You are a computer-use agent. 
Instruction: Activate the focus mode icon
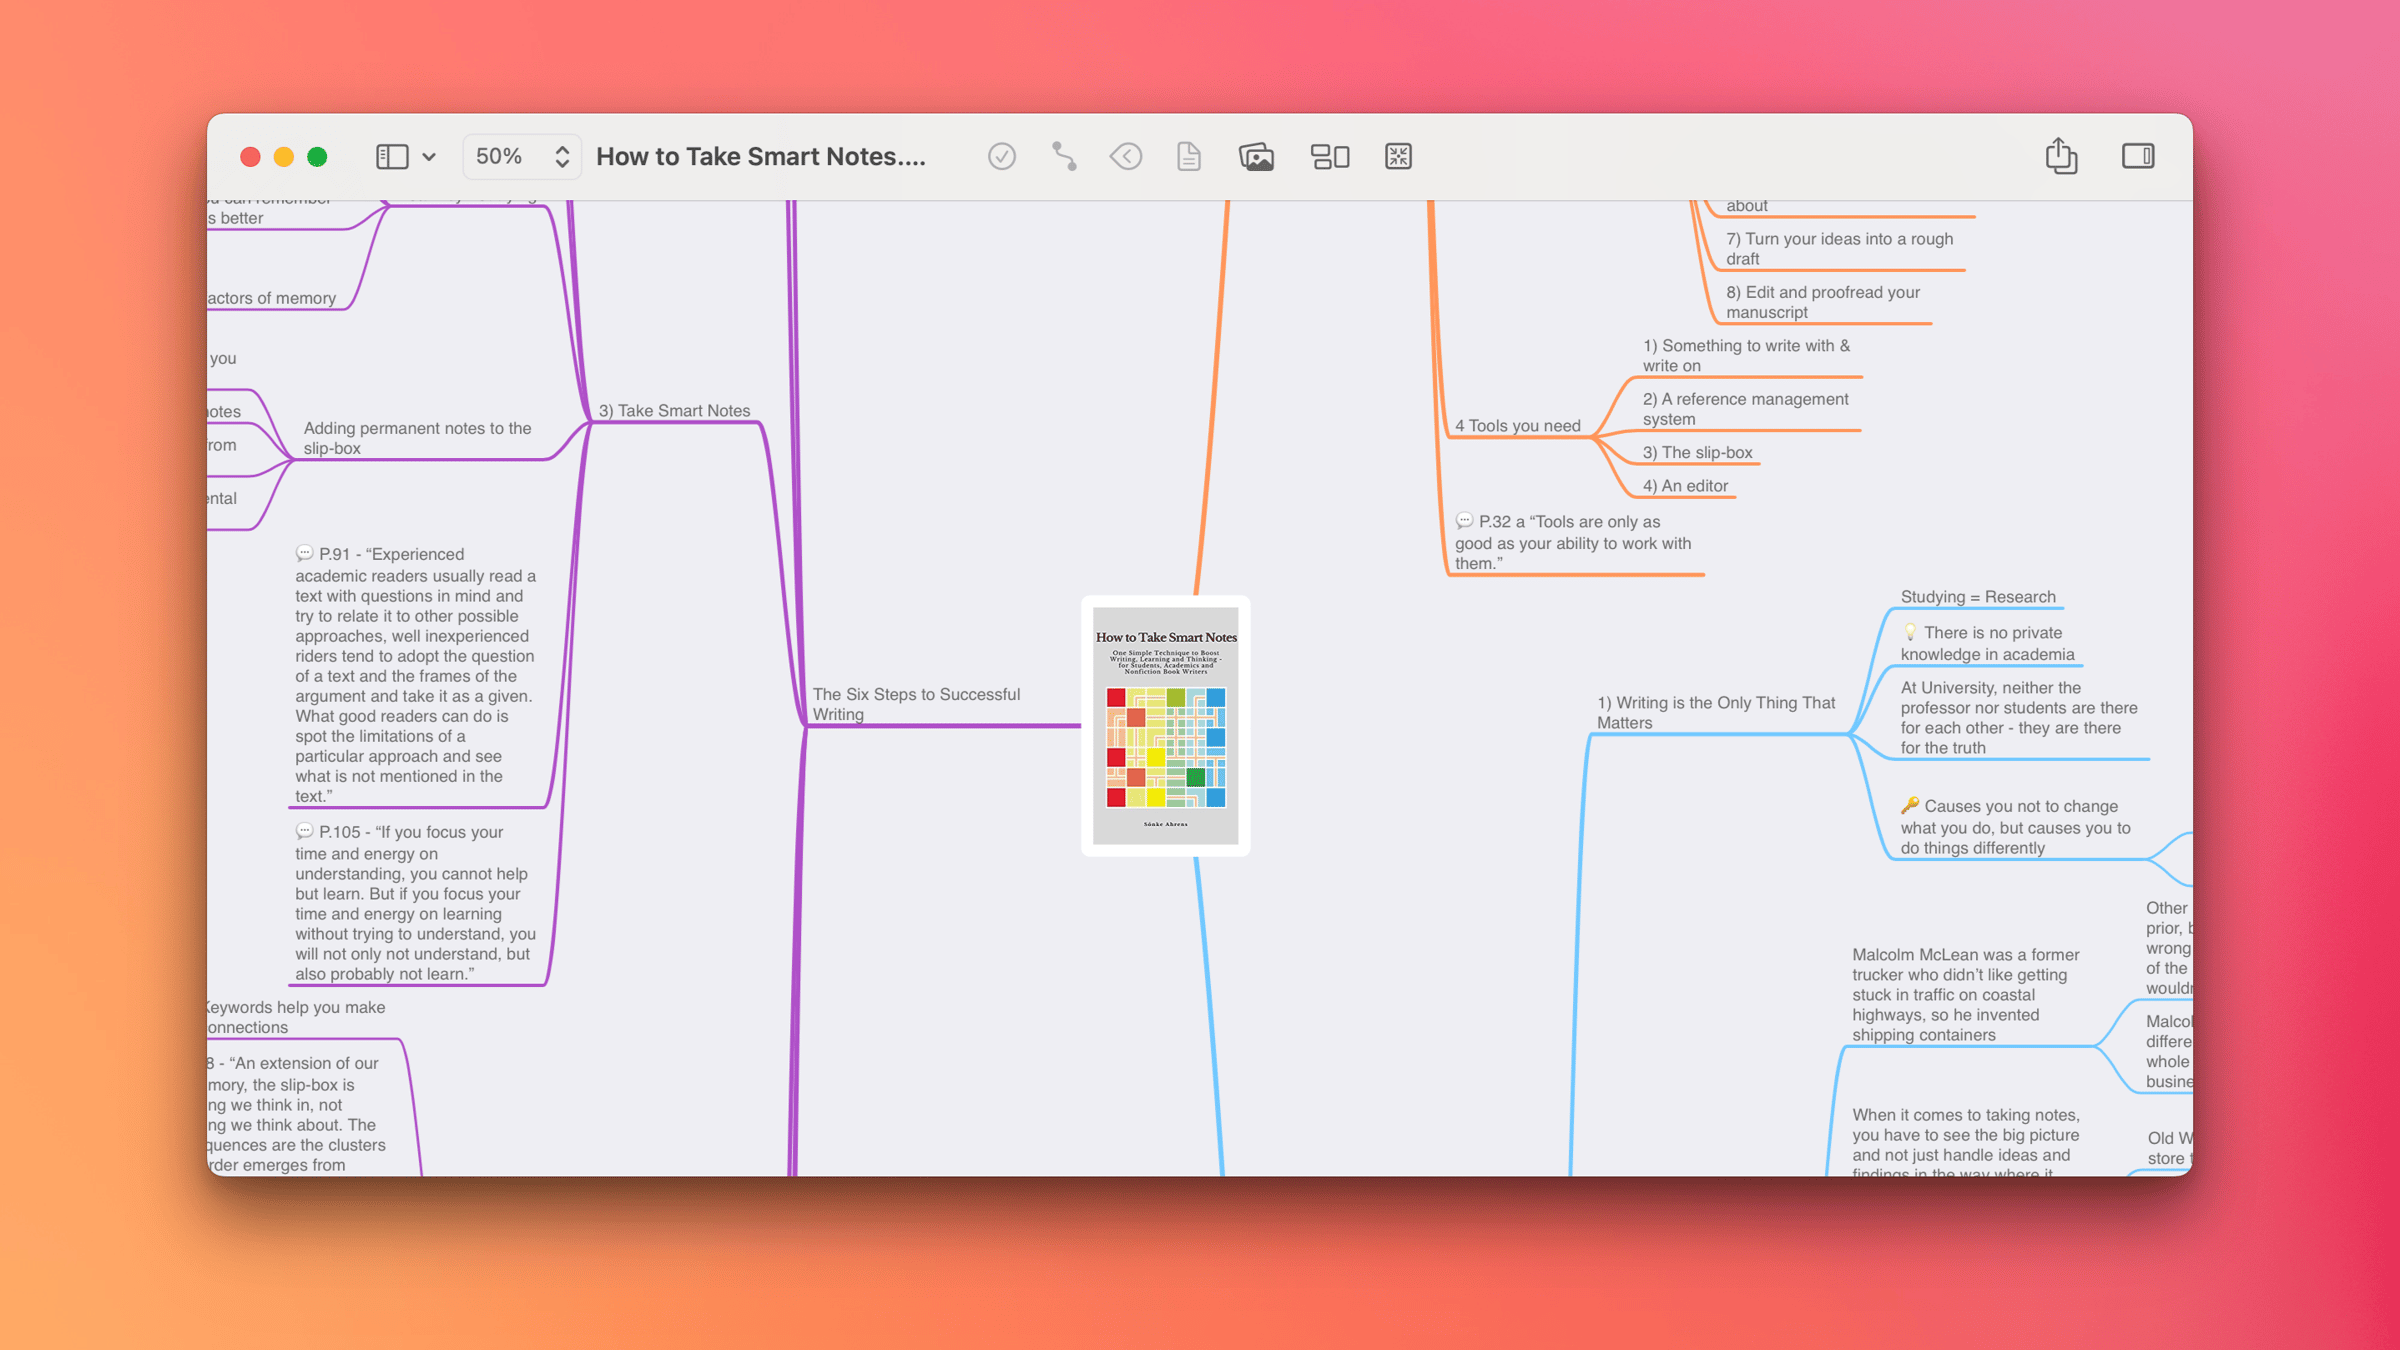[1398, 157]
